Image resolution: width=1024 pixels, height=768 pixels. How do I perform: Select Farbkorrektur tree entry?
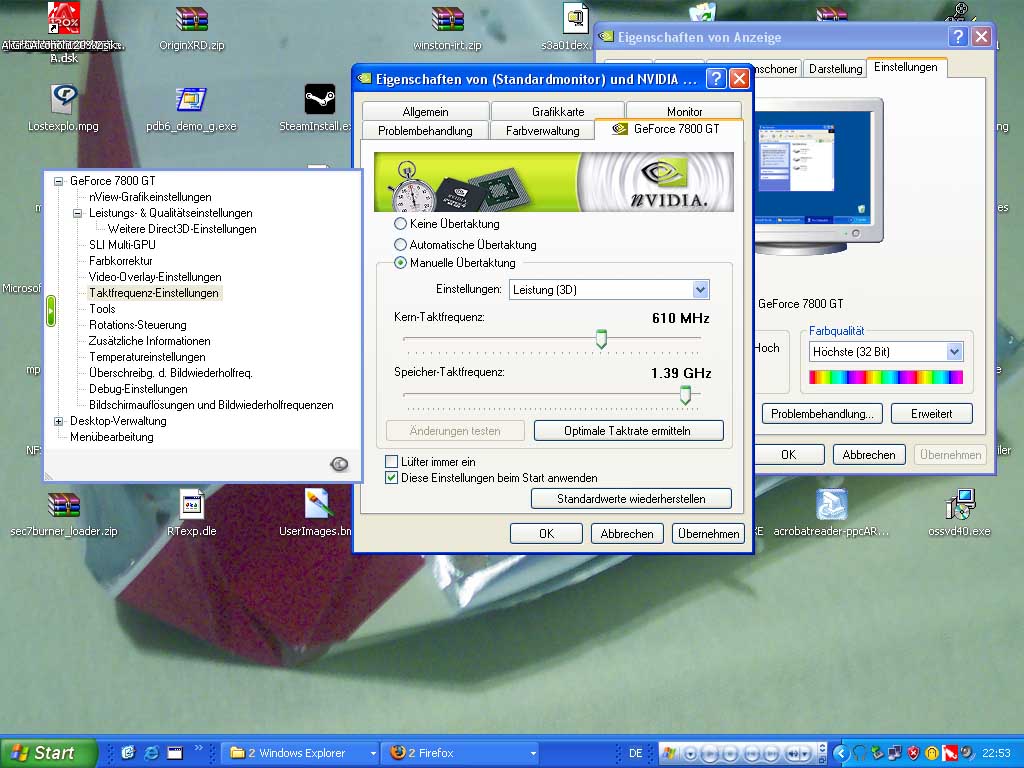coord(121,261)
